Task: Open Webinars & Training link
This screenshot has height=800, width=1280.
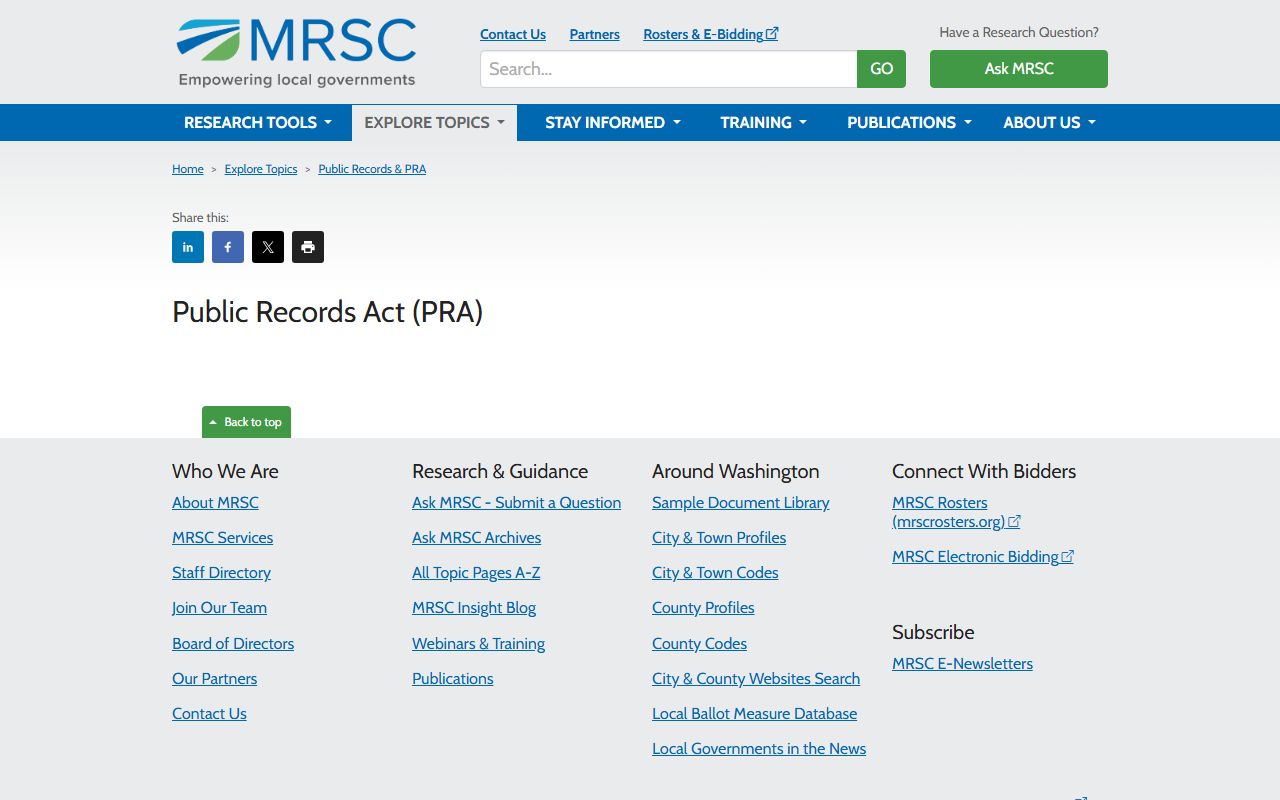Action: pyautogui.click(x=478, y=644)
